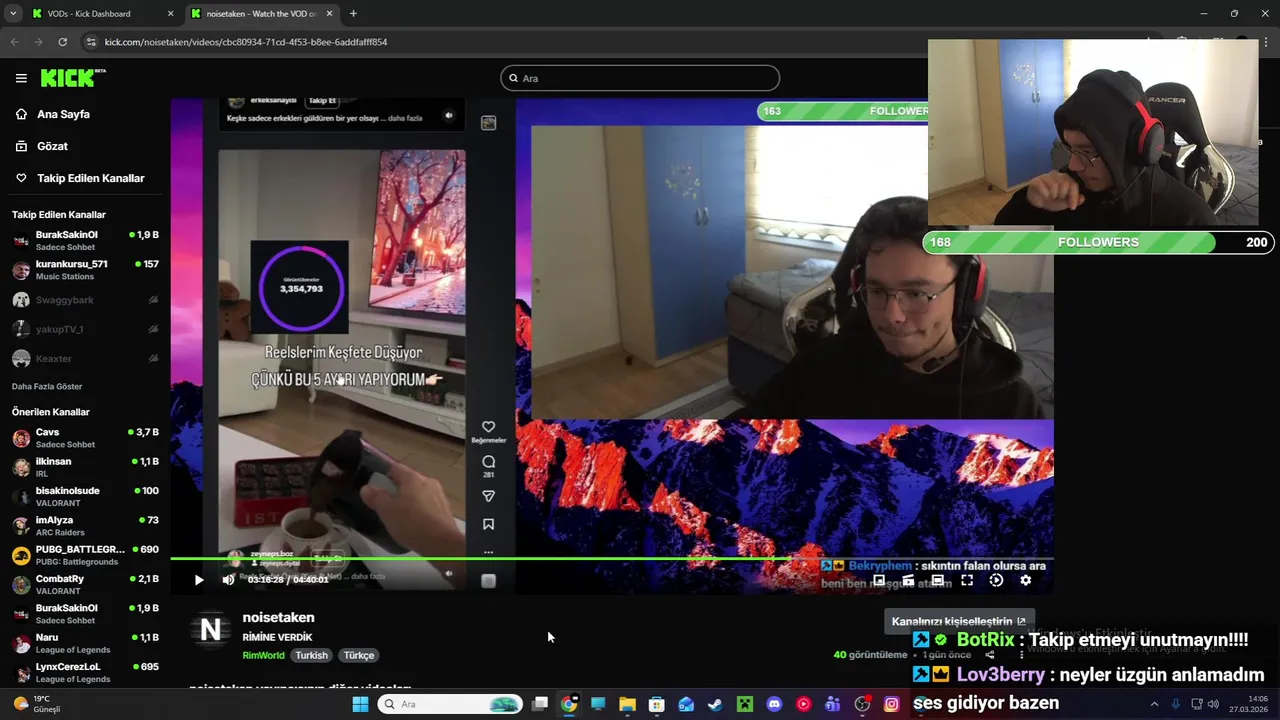
Task: Click Kanalınızı kişiselleştirin button
Action: coord(958,621)
